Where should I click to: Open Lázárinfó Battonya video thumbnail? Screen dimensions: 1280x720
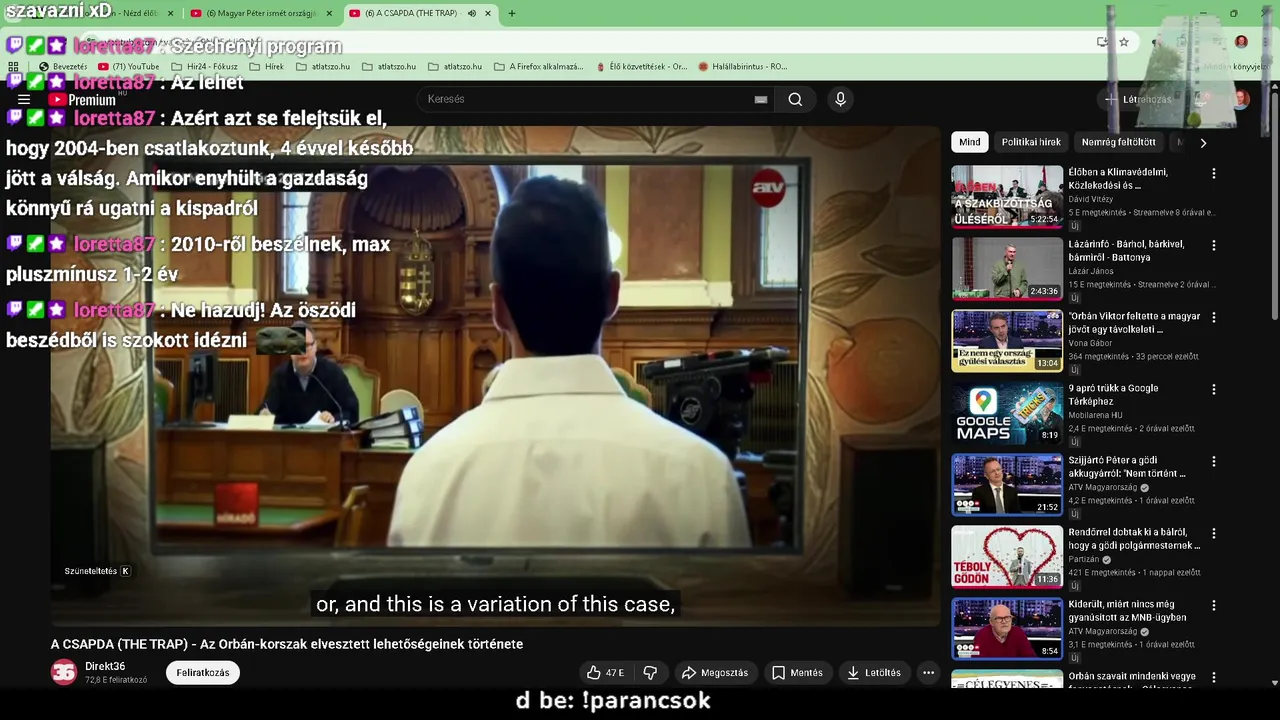tap(1007, 269)
